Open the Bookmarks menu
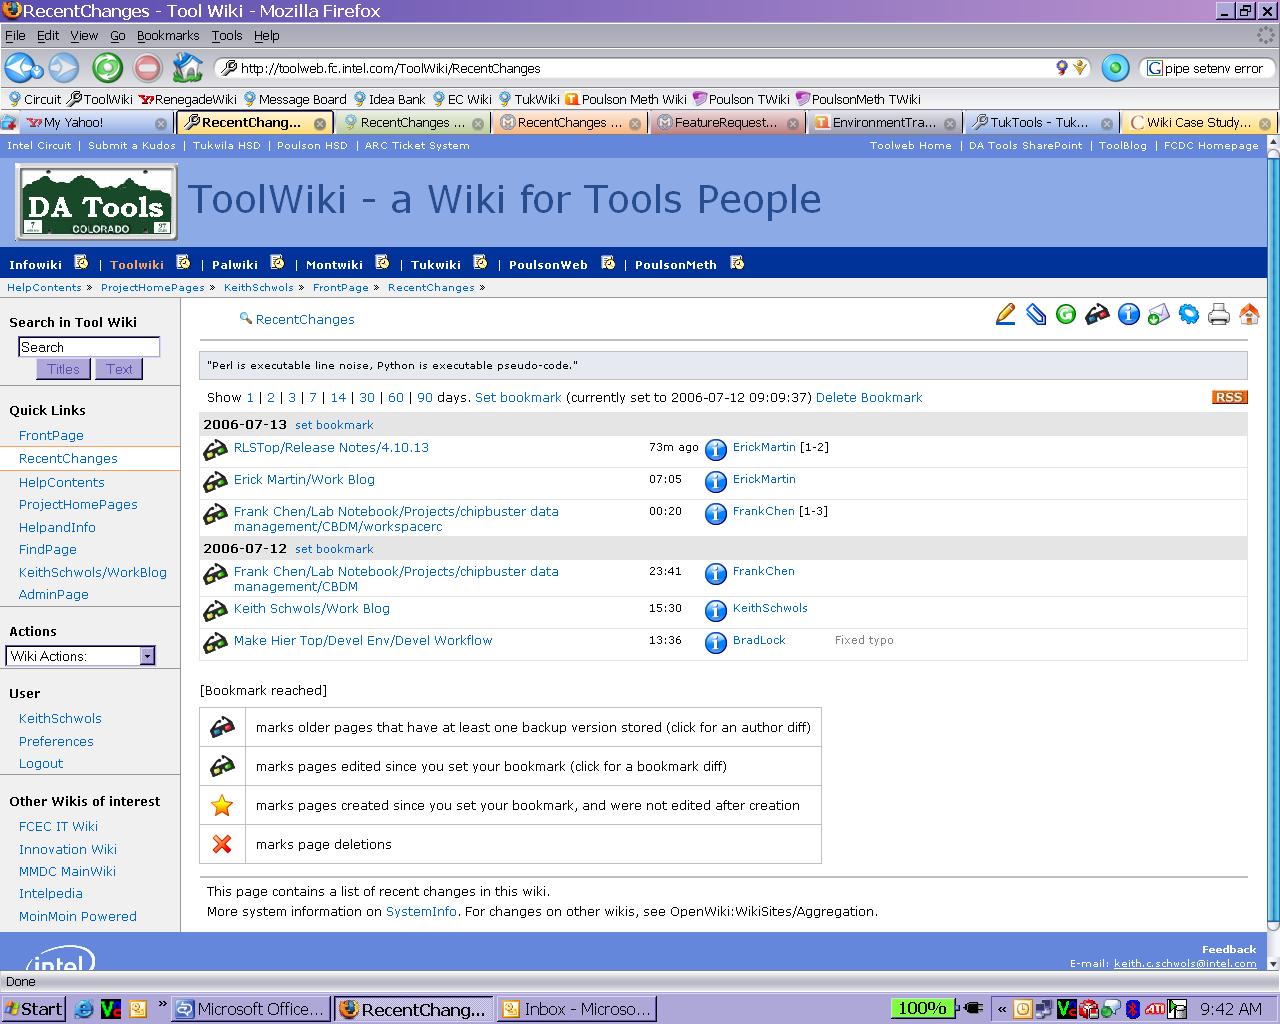Viewport: 1280px width, 1024px height. click(x=168, y=36)
